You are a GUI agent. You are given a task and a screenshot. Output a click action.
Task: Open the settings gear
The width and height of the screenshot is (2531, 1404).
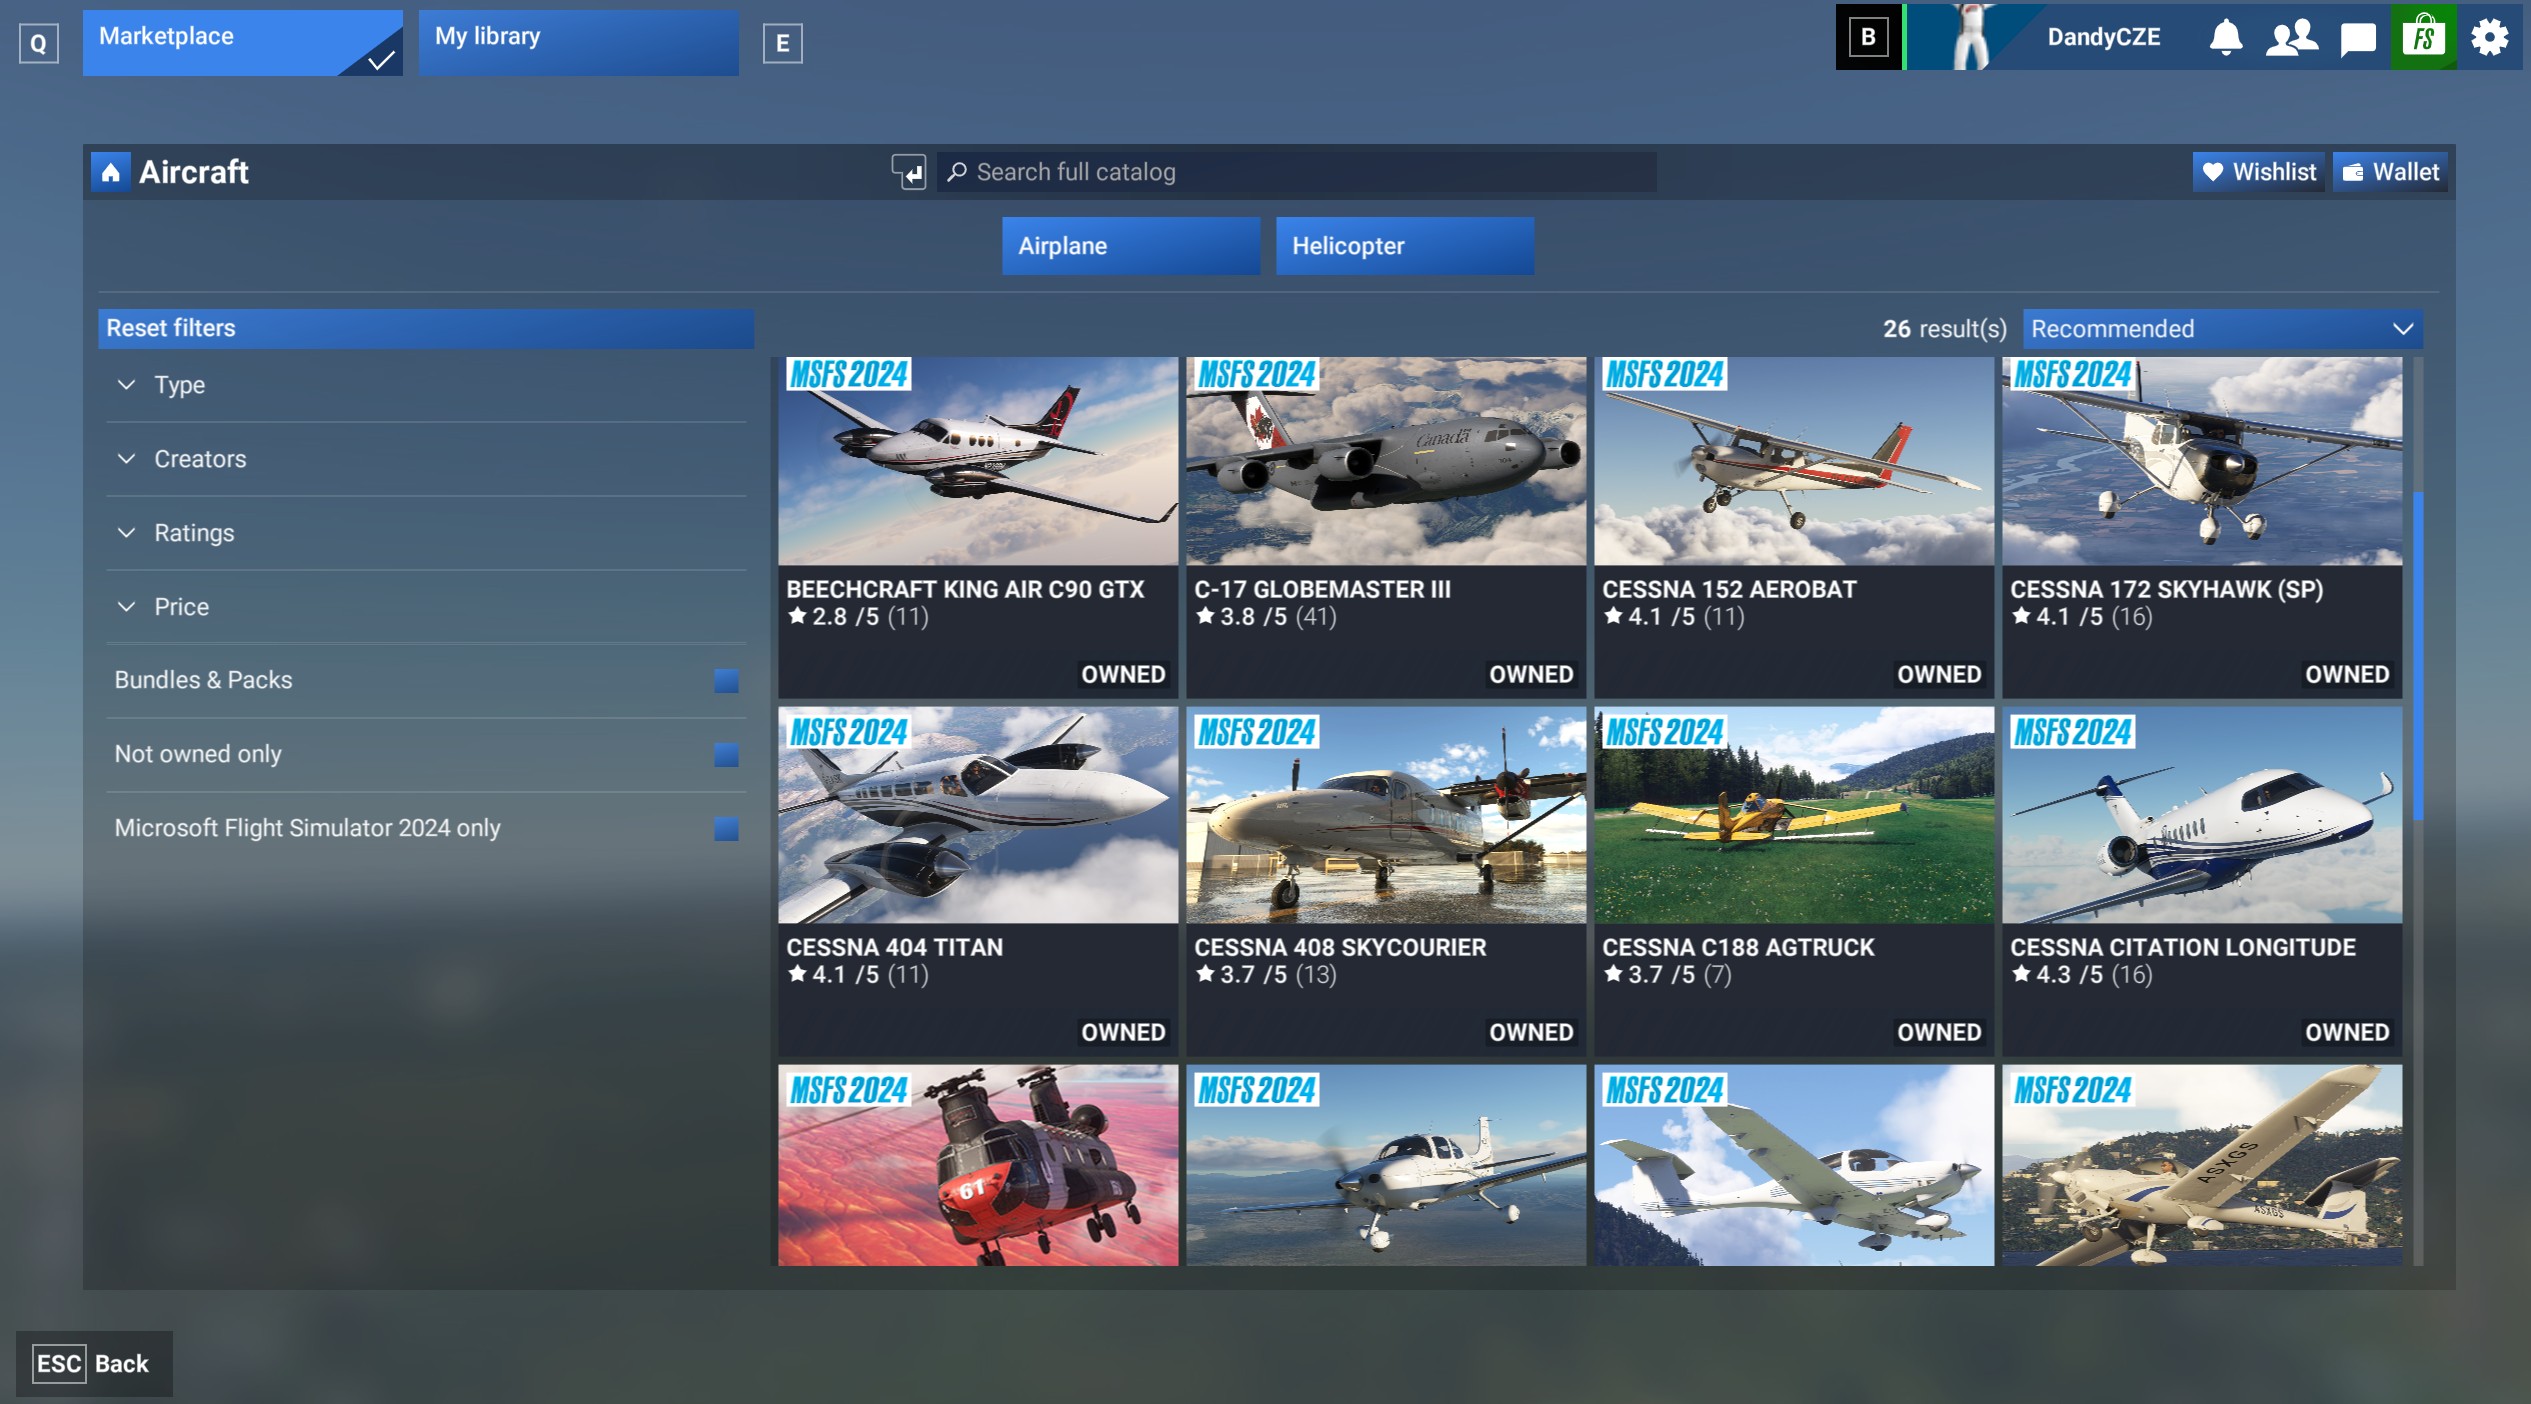(2489, 38)
